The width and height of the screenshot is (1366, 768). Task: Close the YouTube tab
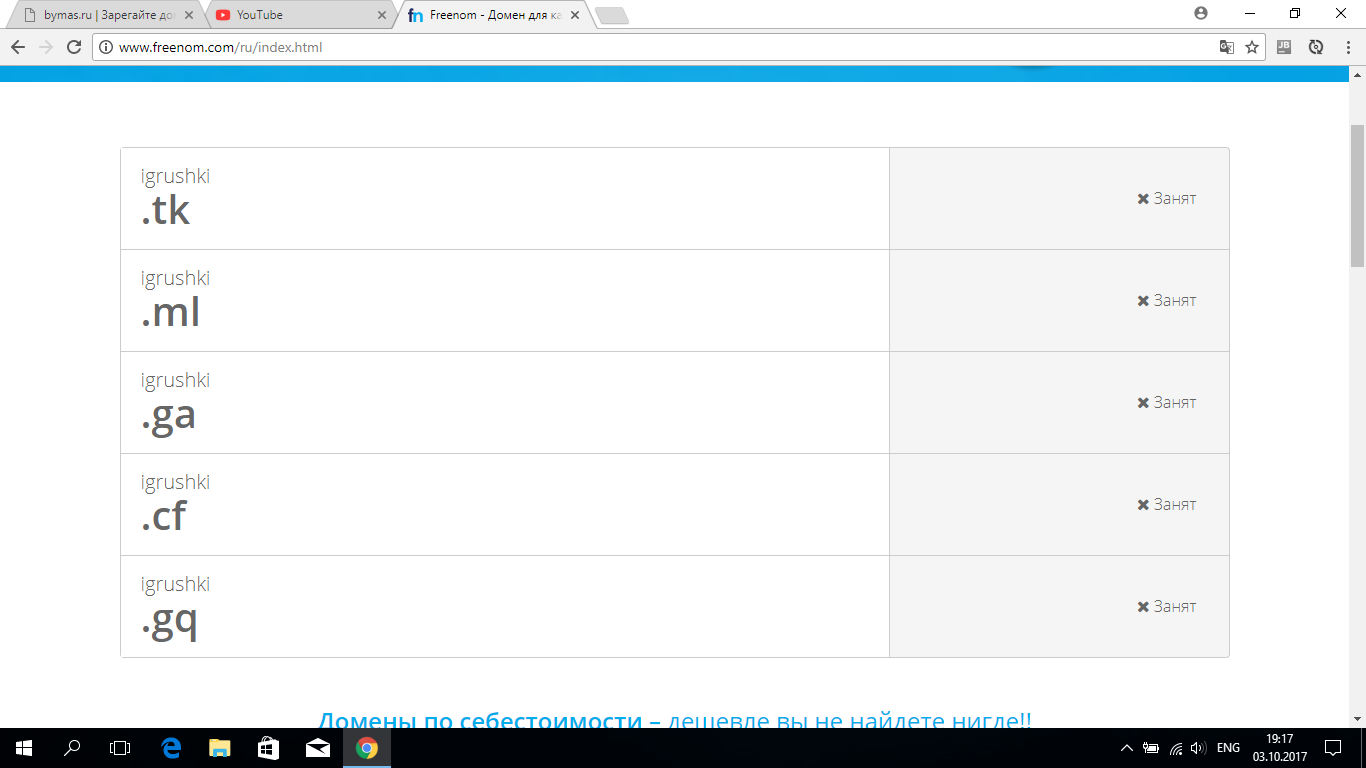tap(381, 15)
